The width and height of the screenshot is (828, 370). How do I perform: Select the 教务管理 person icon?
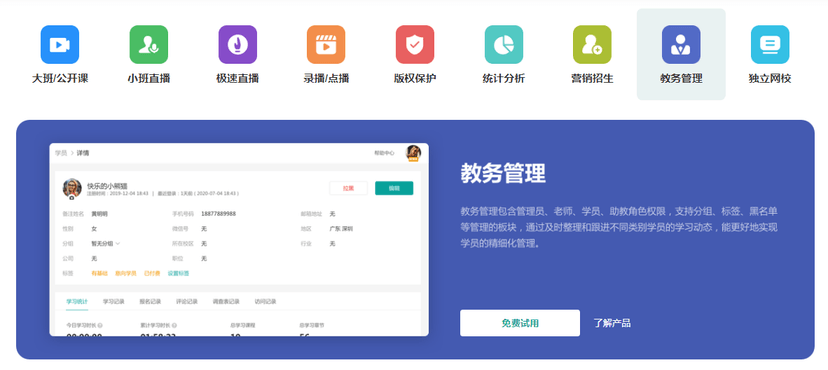(681, 44)
